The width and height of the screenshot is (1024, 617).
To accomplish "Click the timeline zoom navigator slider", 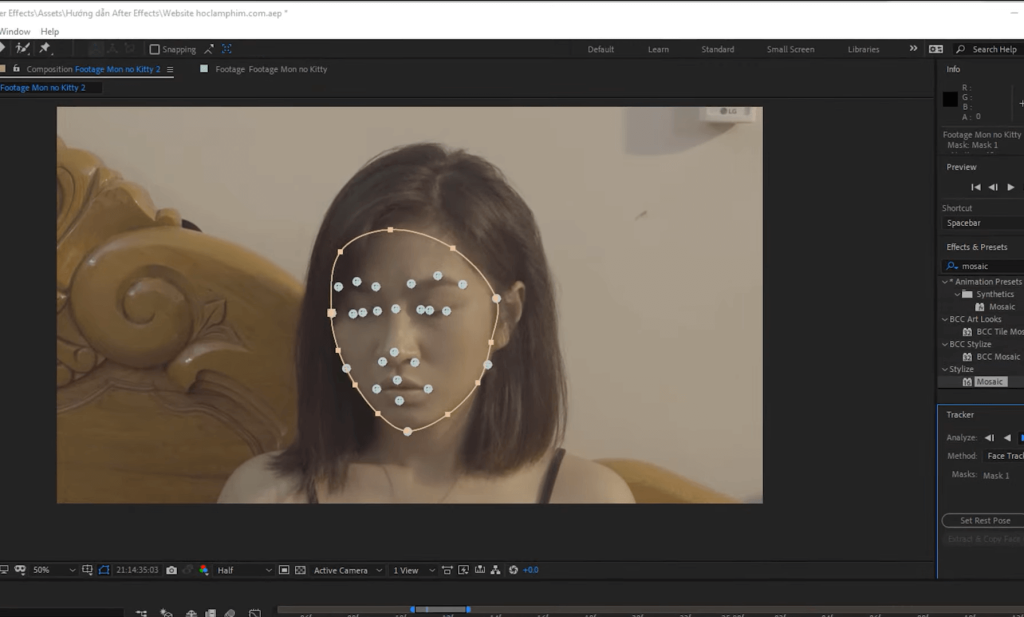I will coord(440,609).
